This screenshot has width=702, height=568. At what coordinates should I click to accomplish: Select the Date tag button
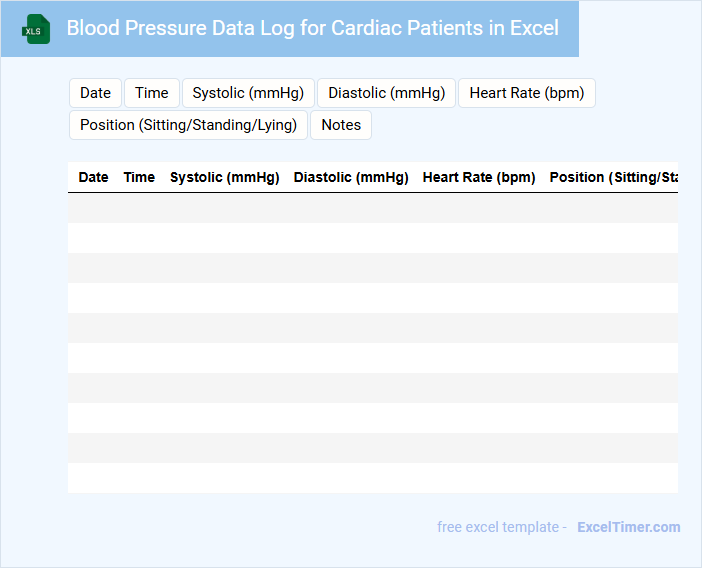(95, 93)
